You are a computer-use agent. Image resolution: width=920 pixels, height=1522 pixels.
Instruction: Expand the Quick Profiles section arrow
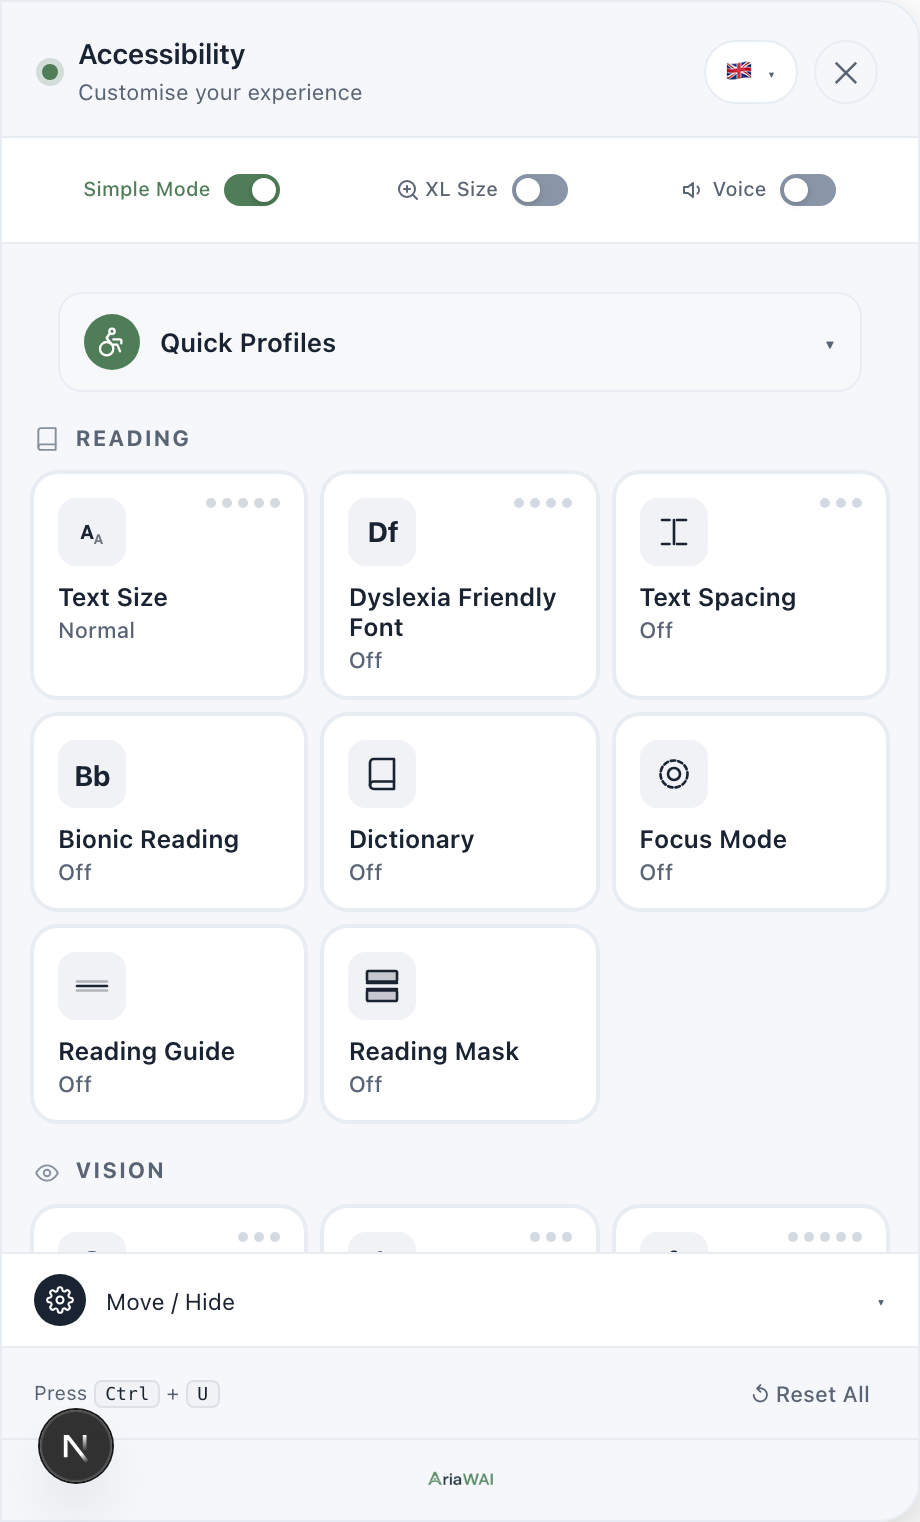click(x=829, y=345)
